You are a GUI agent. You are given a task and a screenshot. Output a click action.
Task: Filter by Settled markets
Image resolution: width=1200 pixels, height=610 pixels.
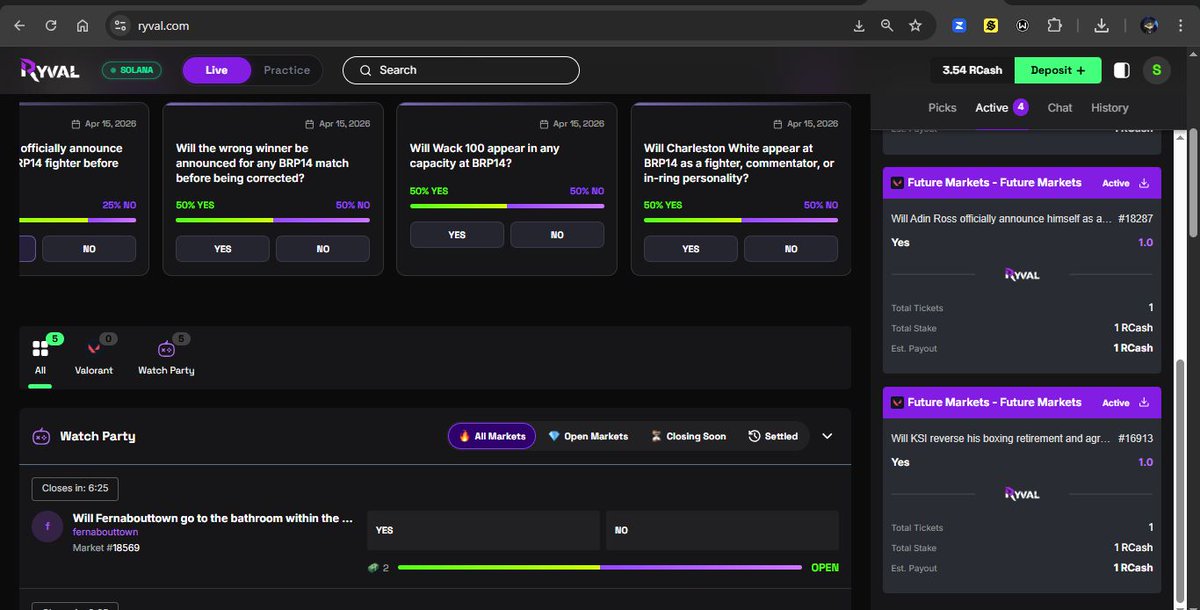point(773,436)
